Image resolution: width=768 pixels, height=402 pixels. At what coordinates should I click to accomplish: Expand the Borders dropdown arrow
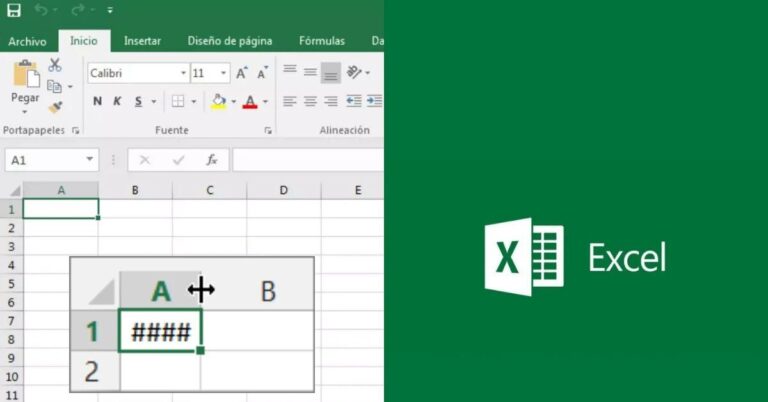[193, 102]
